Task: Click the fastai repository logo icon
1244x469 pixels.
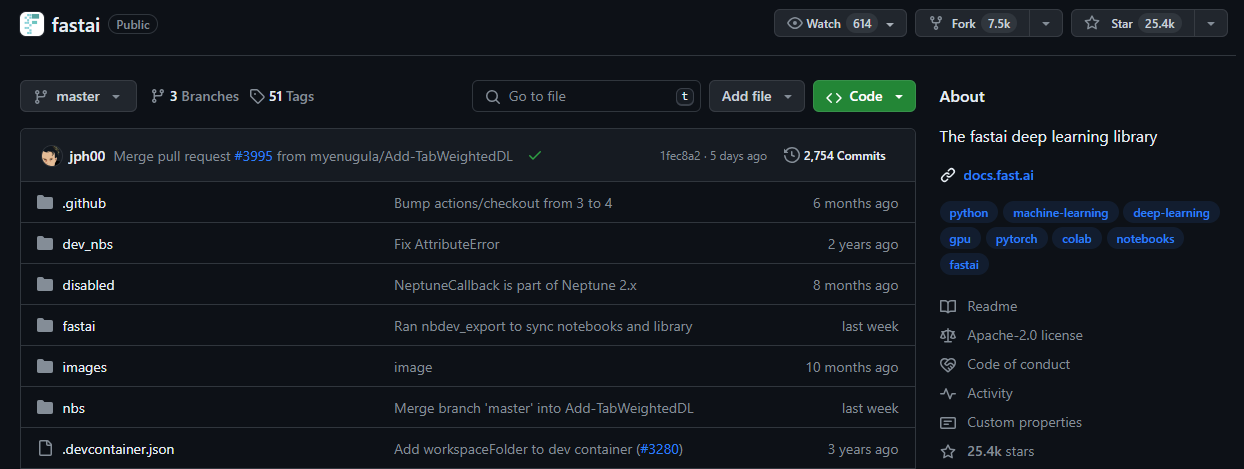Action: [32, 24]
